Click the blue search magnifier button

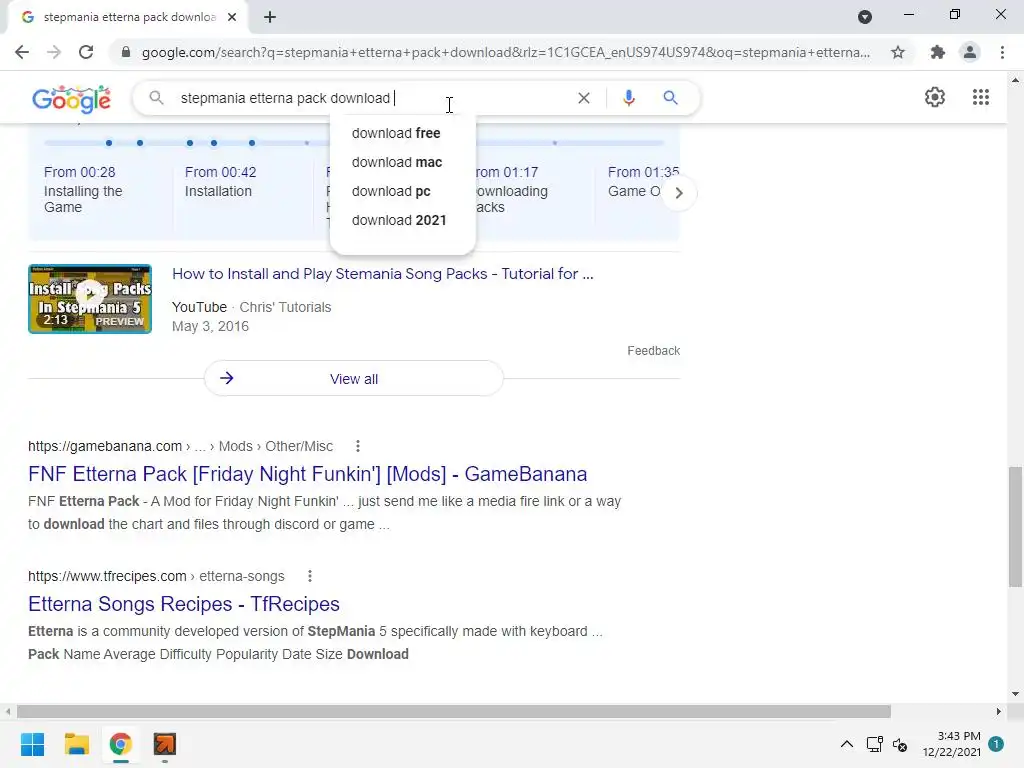pos(670,98)
